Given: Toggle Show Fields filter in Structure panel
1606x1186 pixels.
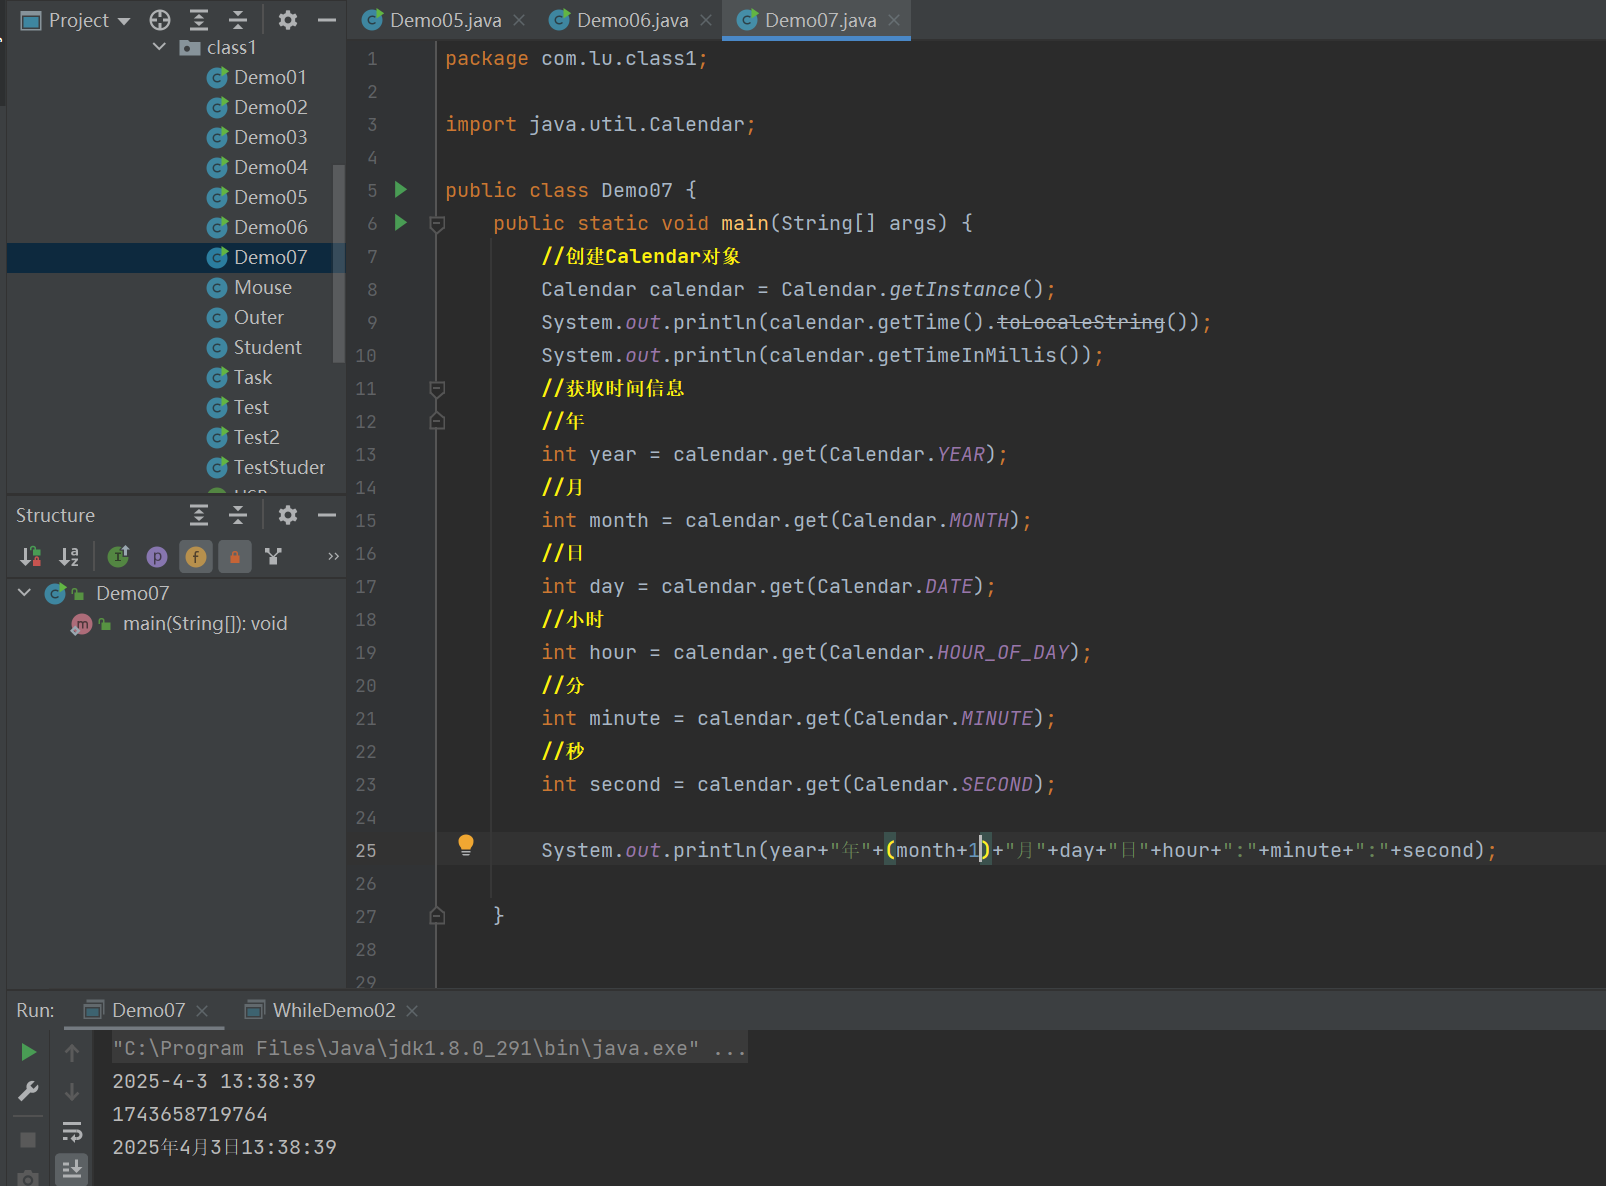Looking at the screenshot, I should pyautogui.click(x=196, y=556).
